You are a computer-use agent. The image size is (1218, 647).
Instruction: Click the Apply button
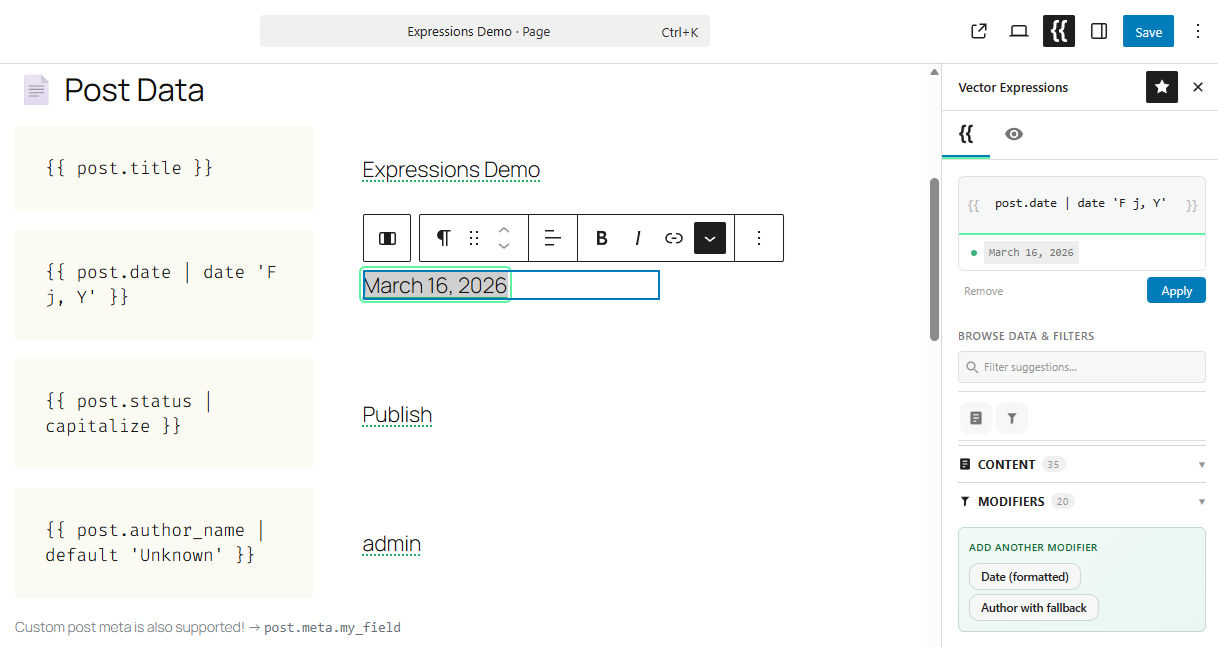1176,291
